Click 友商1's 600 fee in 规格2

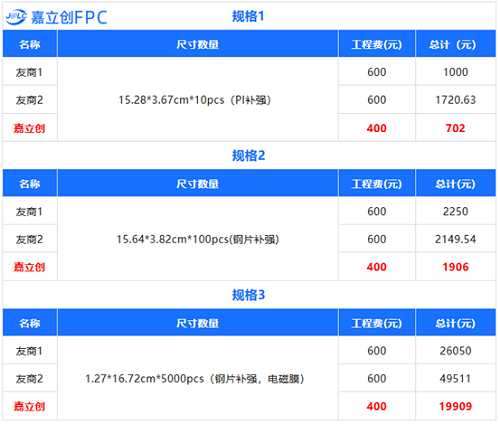[x=377, y=211]
